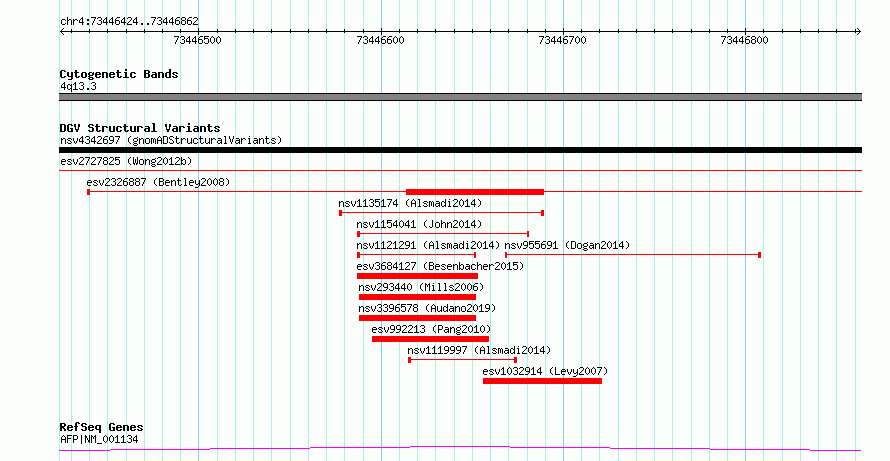Select esv1032914 (Levy2007) label
This screenshot has width=890, height=461.
point(545,371)
